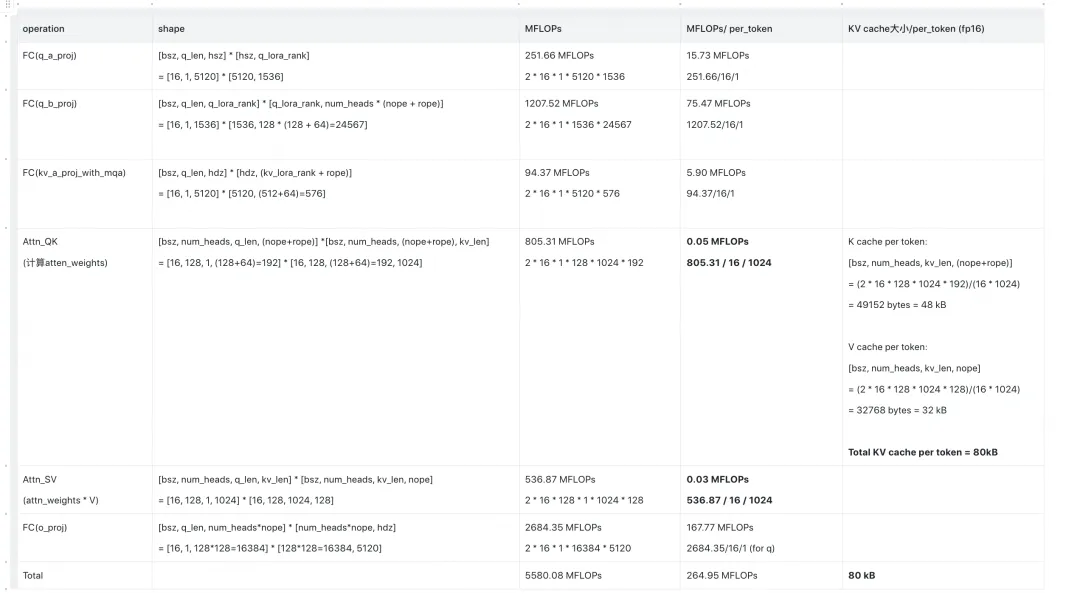The width and height of the screenshot is (1080, 605).
Task: Click the '0.05 MFLOPs' bold value
Action: [717, 242]
